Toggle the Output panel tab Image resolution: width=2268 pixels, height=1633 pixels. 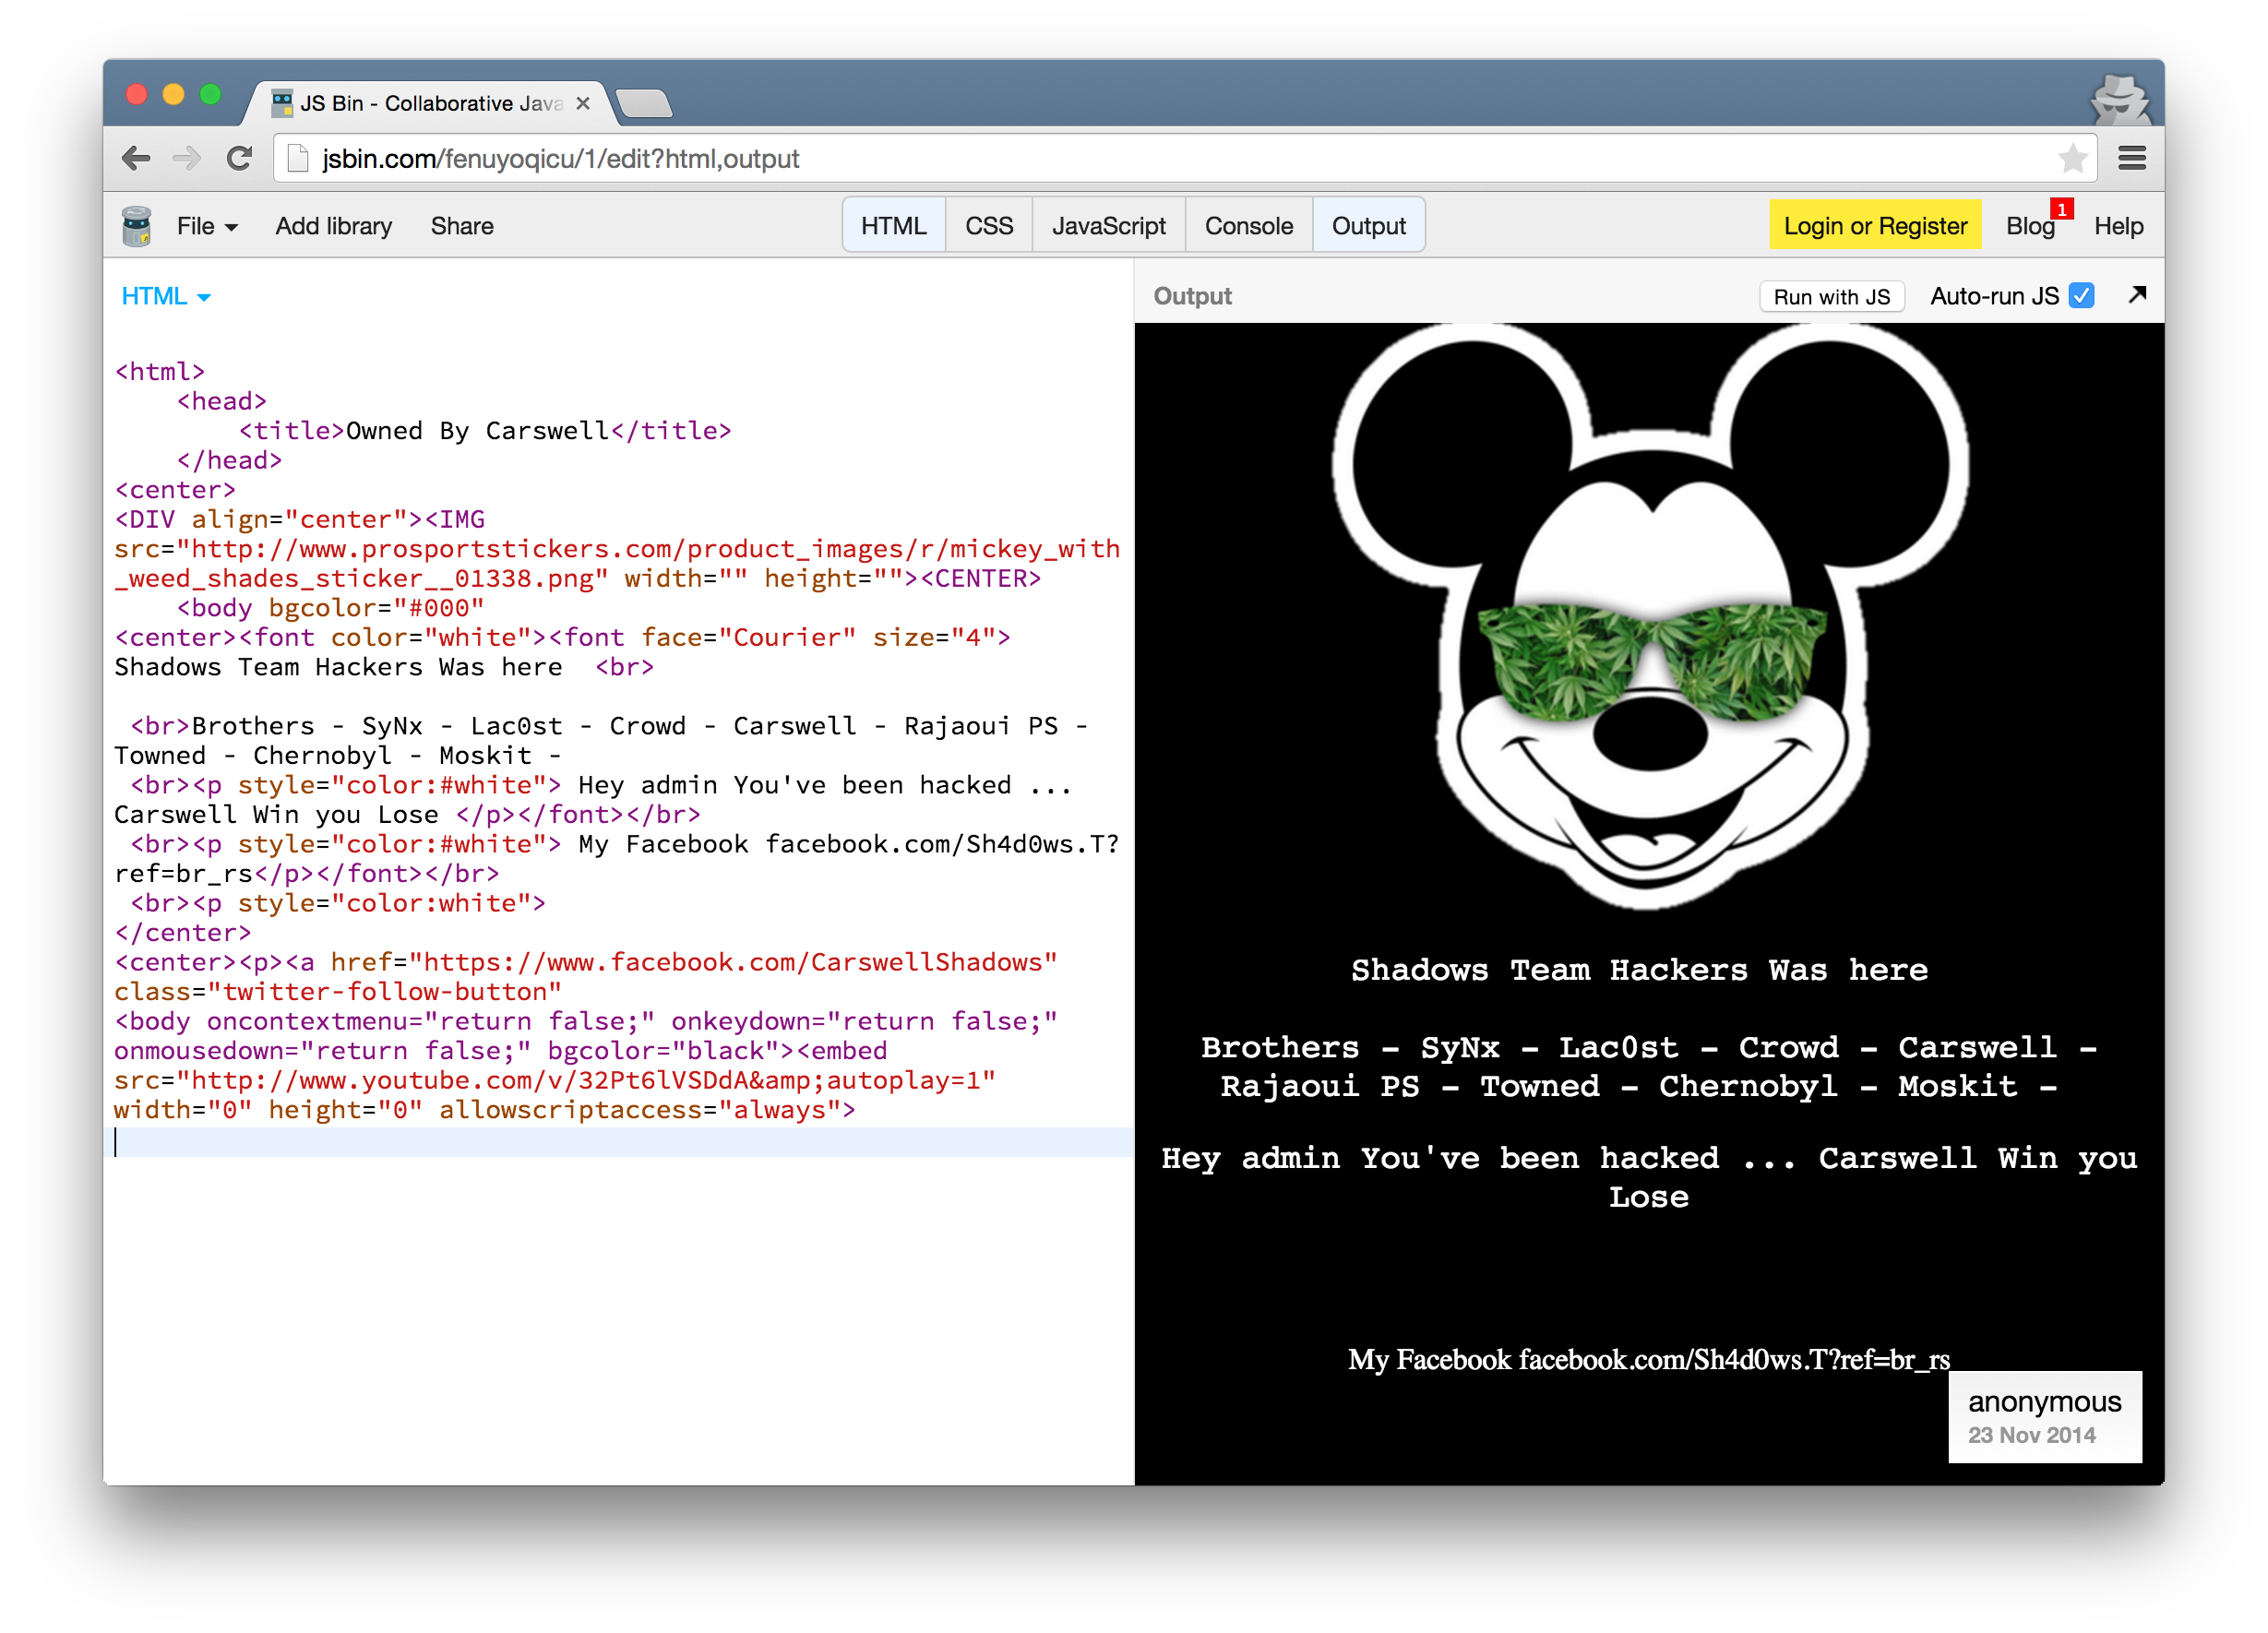pyautogui.click(x=1368, y=226)
